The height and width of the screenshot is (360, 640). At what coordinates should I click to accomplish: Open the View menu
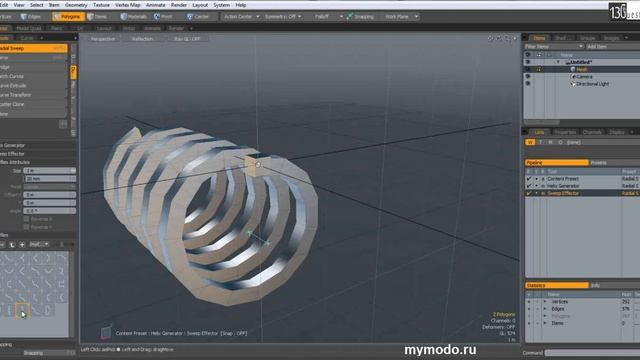(x=19, y=5)
